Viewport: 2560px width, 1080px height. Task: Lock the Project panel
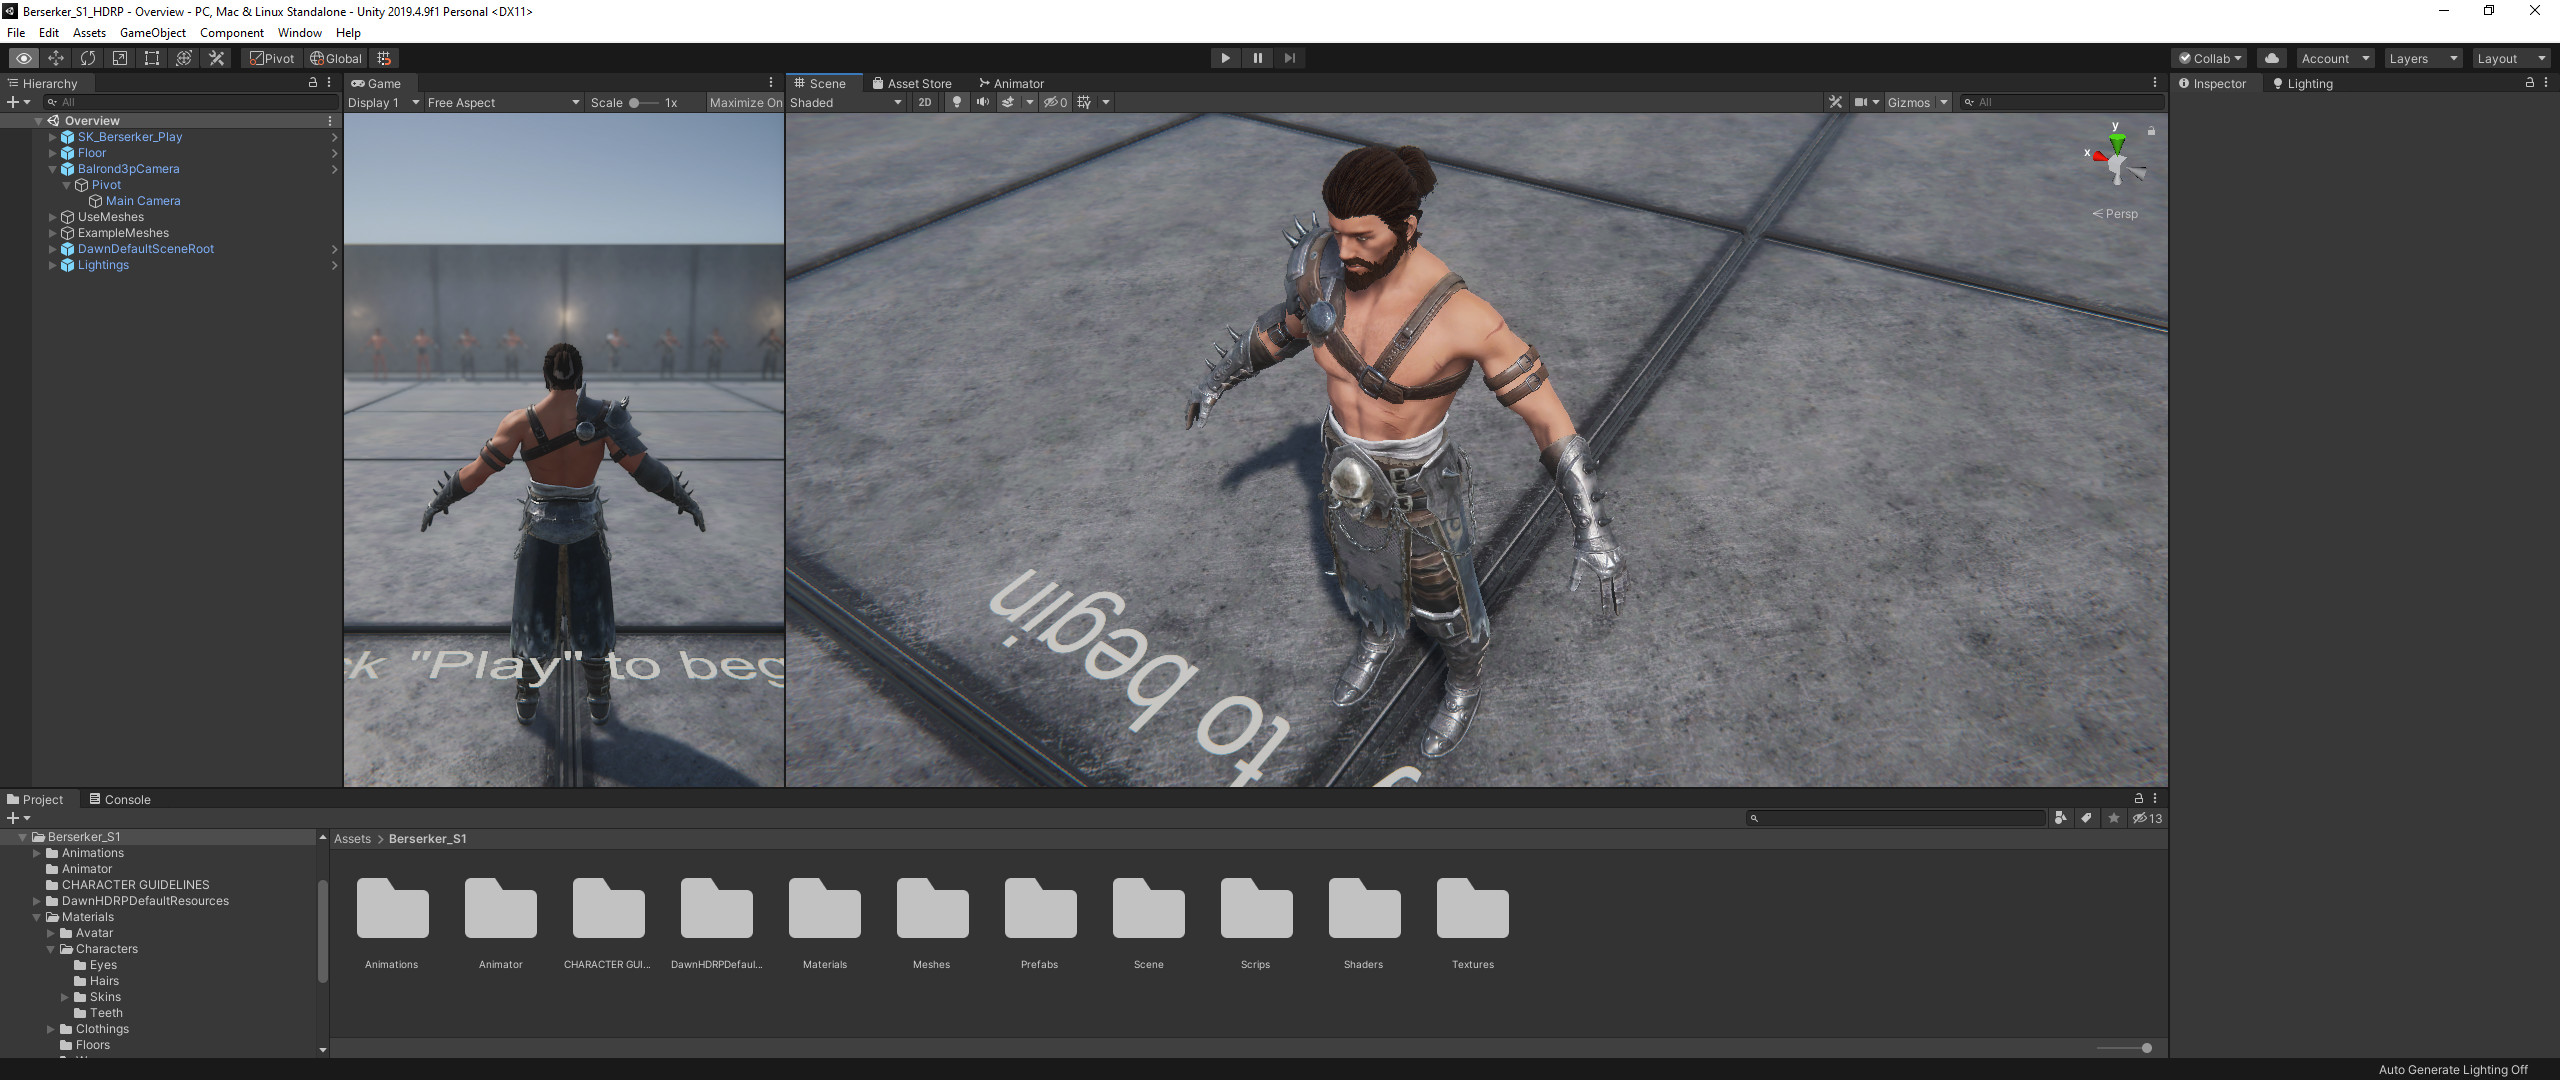click(x=2139, y=798)
